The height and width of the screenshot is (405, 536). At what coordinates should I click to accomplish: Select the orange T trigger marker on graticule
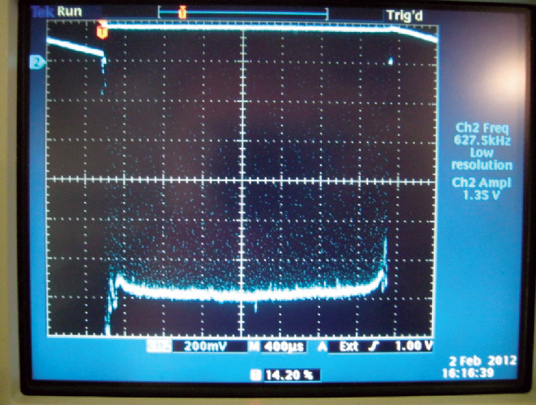(102, 31)
